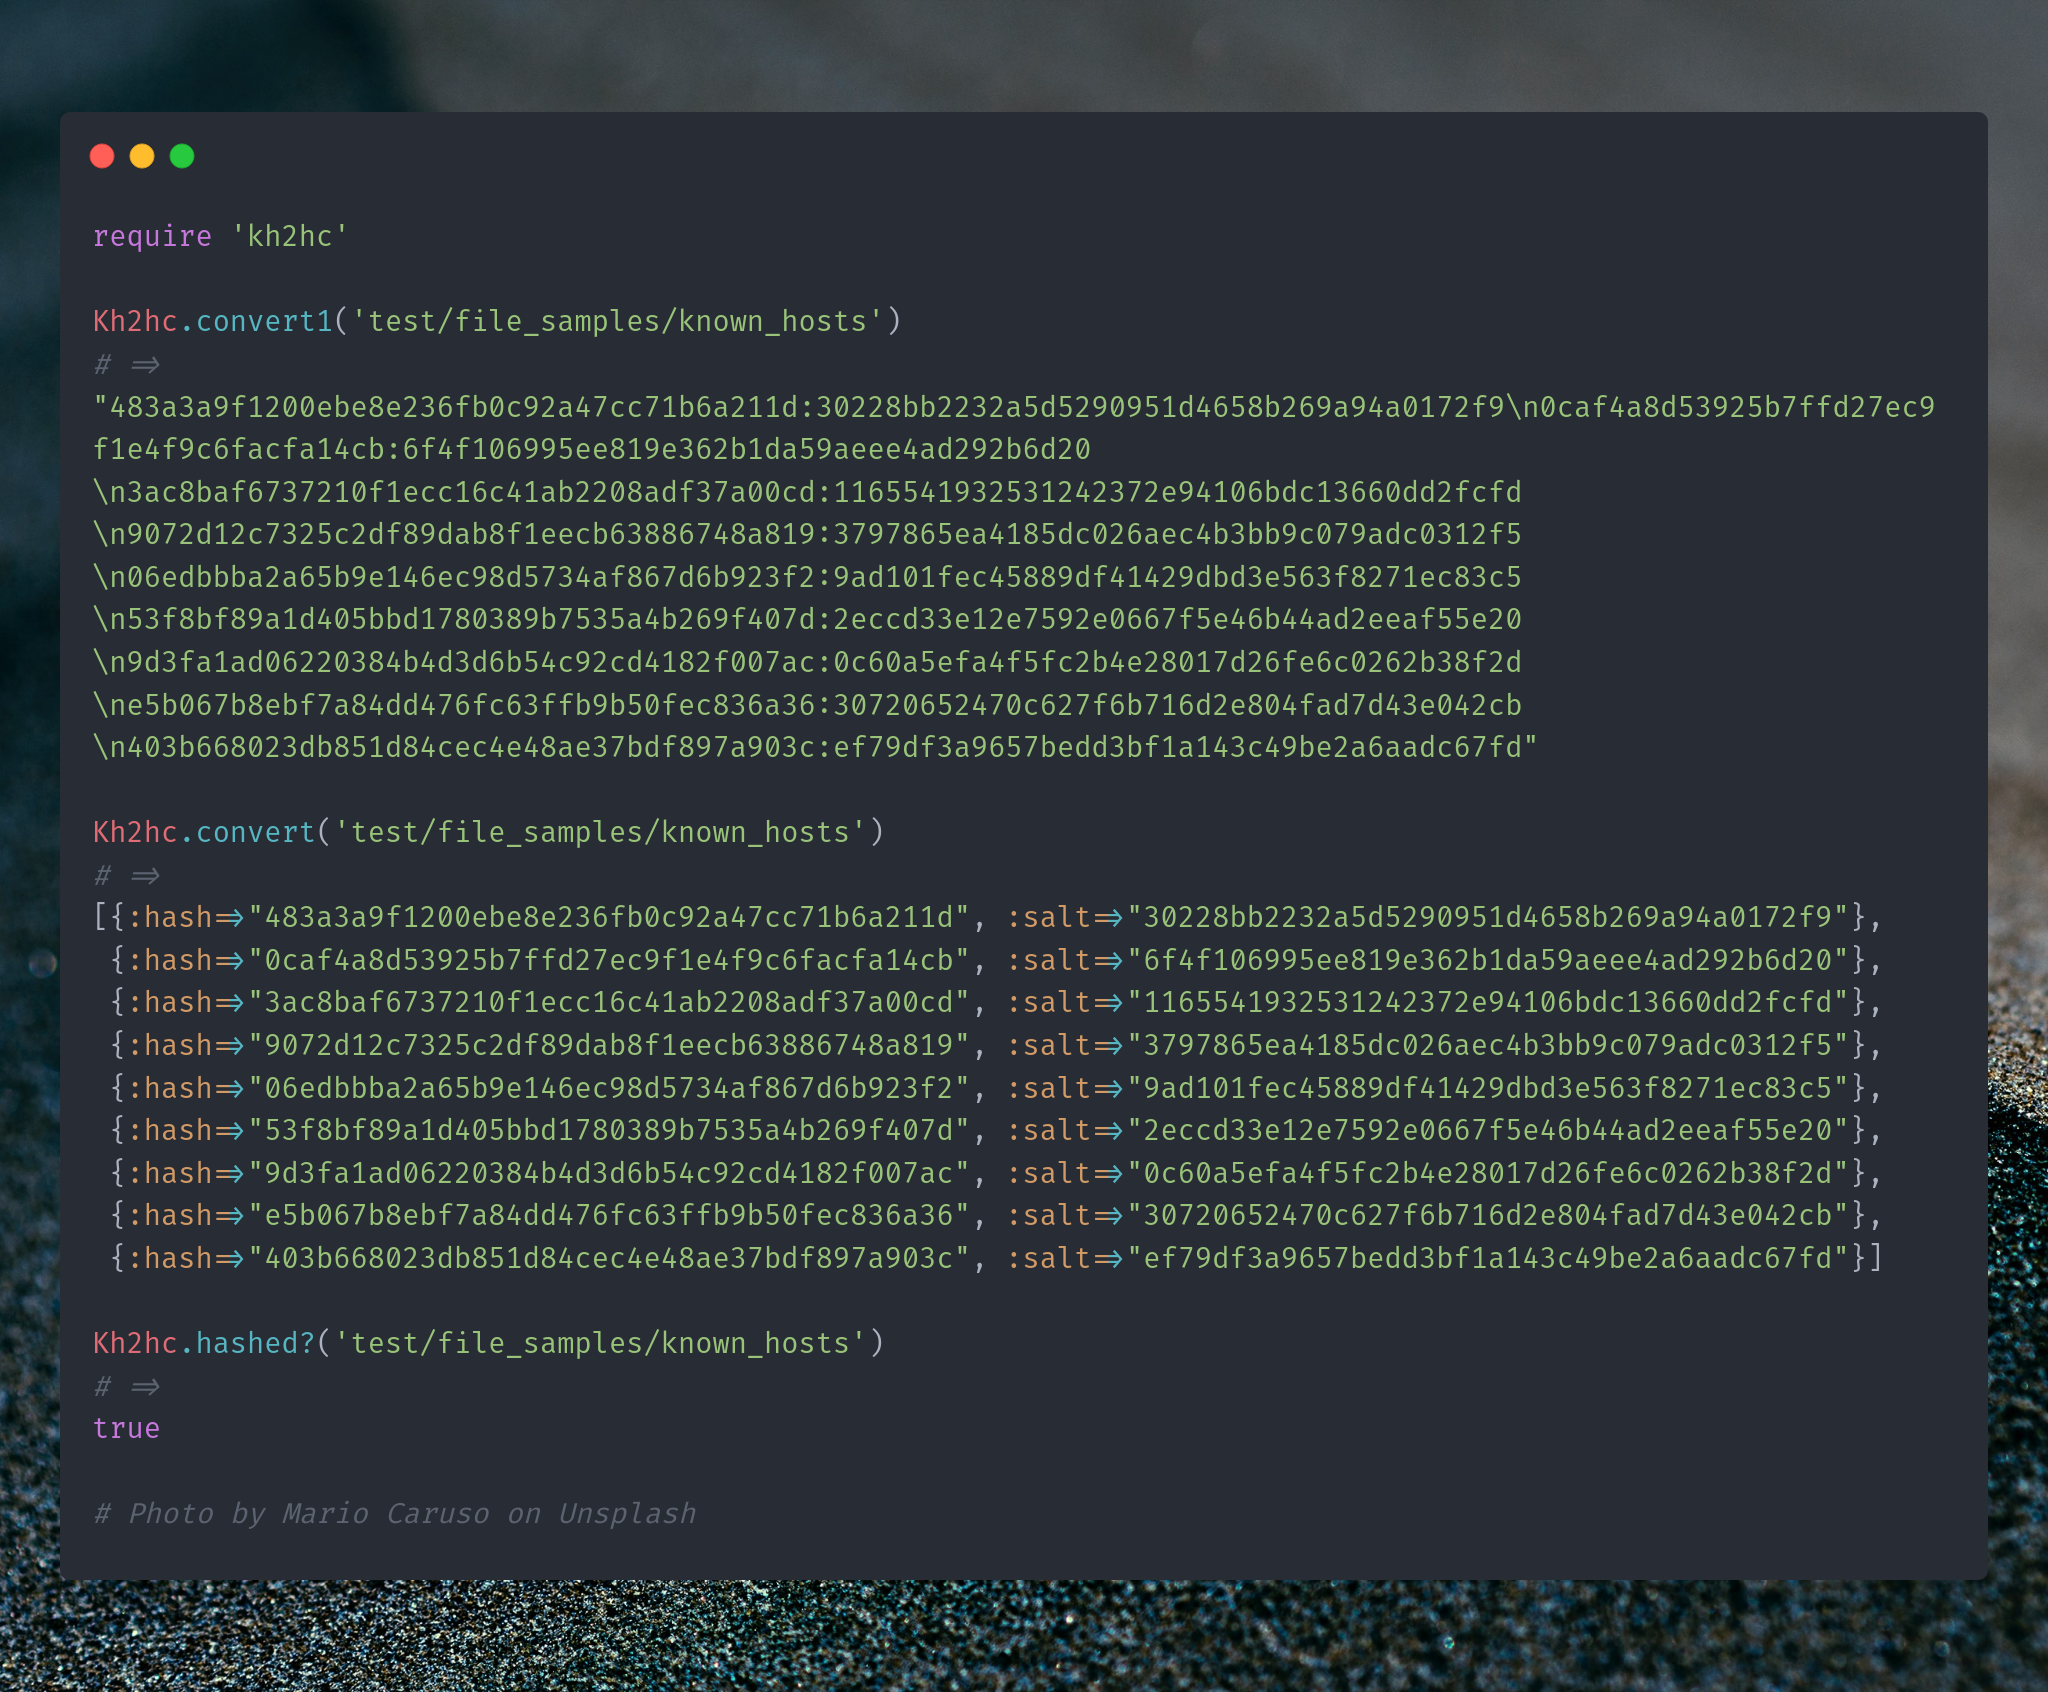The height and width of the screenshot is (1692, 2048).
Task: Click the purple 'true' result value
Action: [126, 1428]
